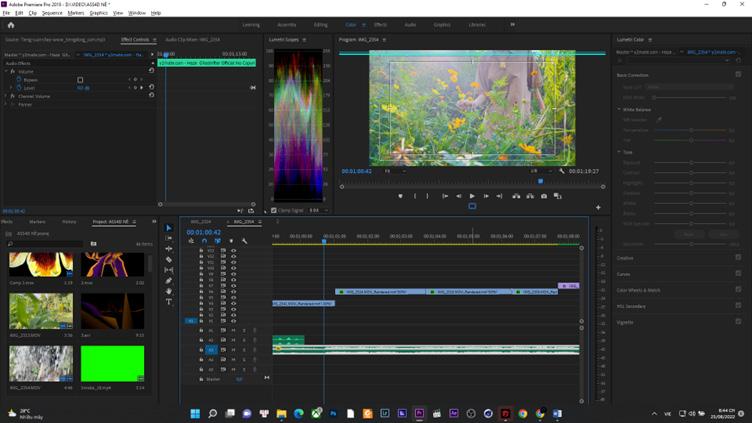
Task: Click the Lift button
Action: tap(516, 196)
